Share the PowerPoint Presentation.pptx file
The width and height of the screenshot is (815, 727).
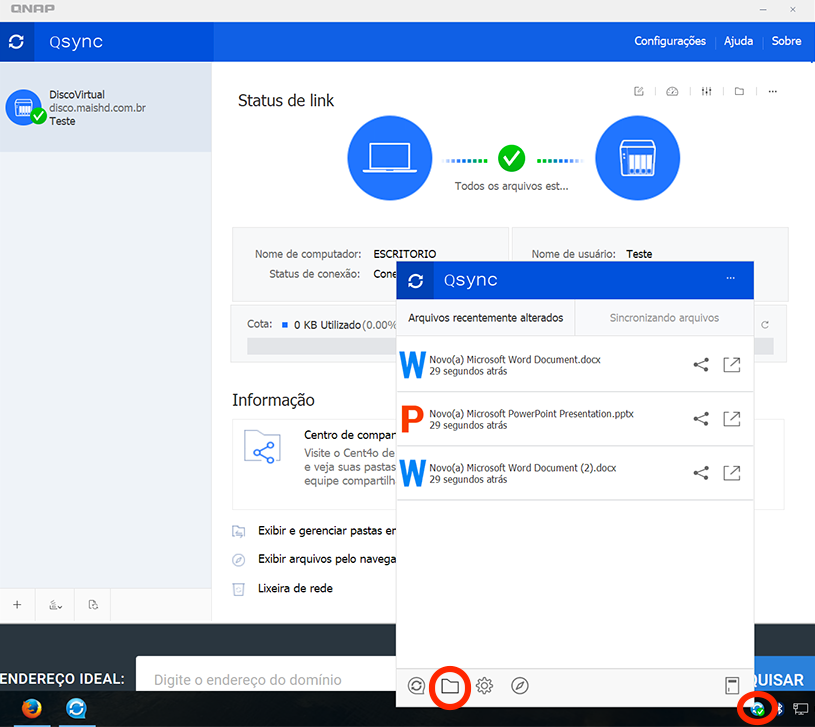tap(700, 418)
